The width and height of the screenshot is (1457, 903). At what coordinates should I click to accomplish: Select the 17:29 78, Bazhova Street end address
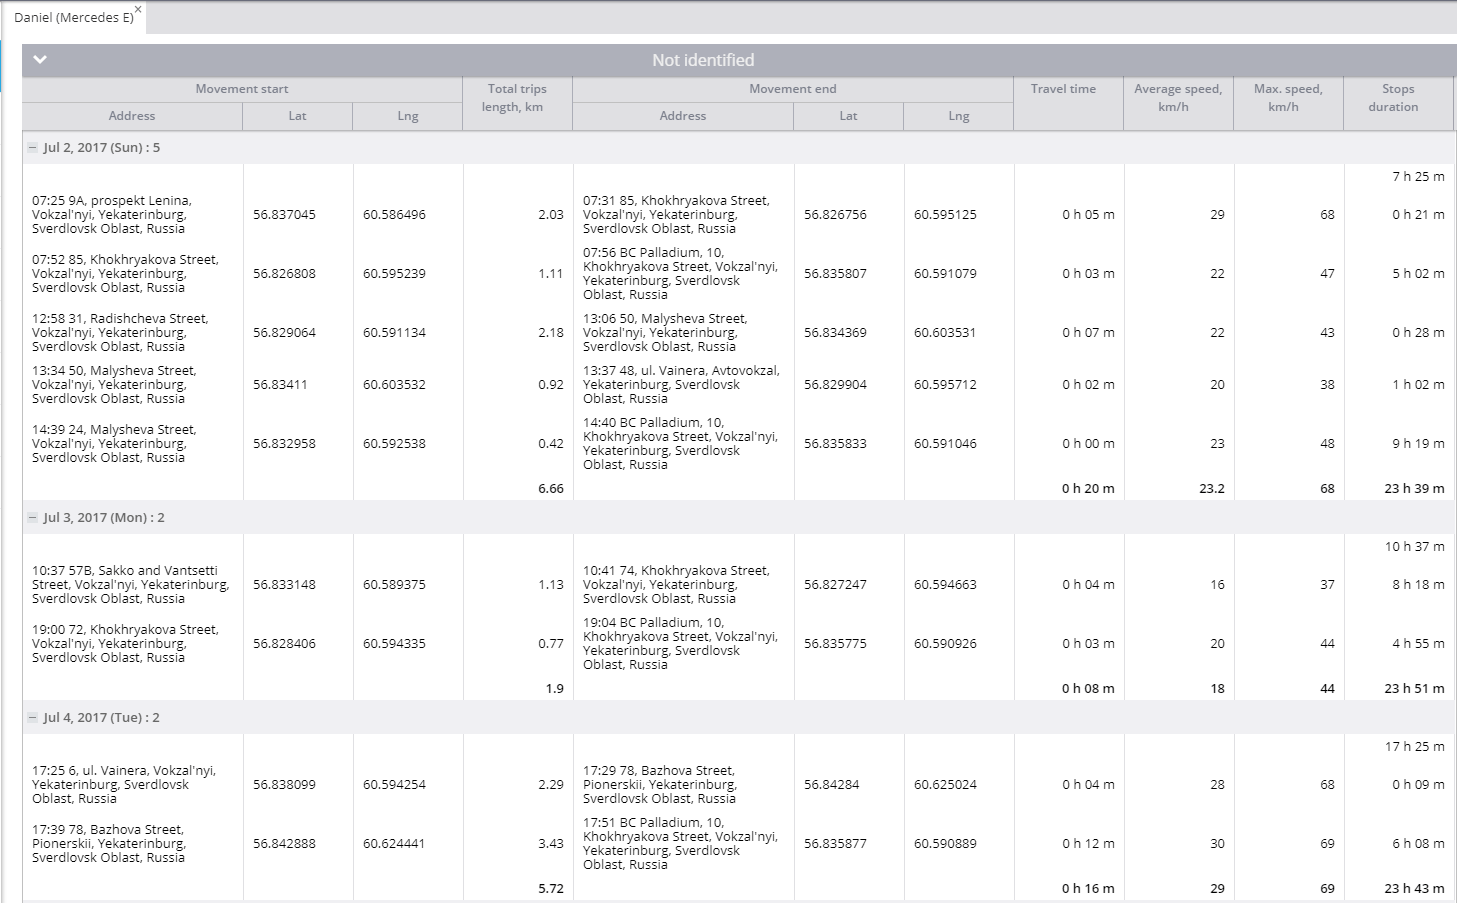pos(660,785)
